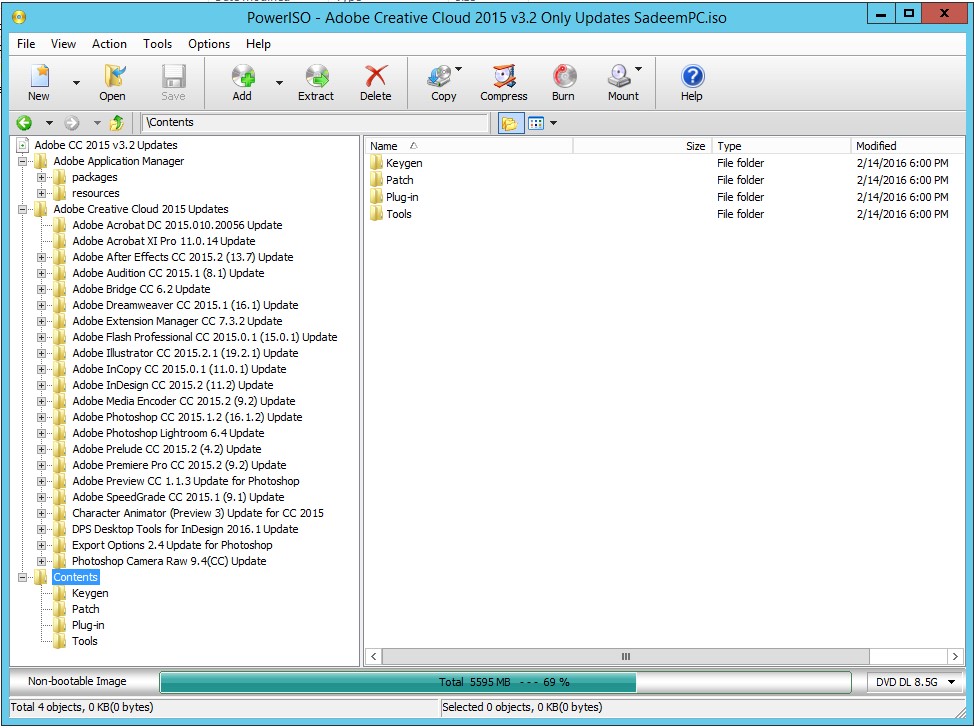
Task: Click the Save toolbar icon
Action: pyautogui.click(x=173, y=76)
